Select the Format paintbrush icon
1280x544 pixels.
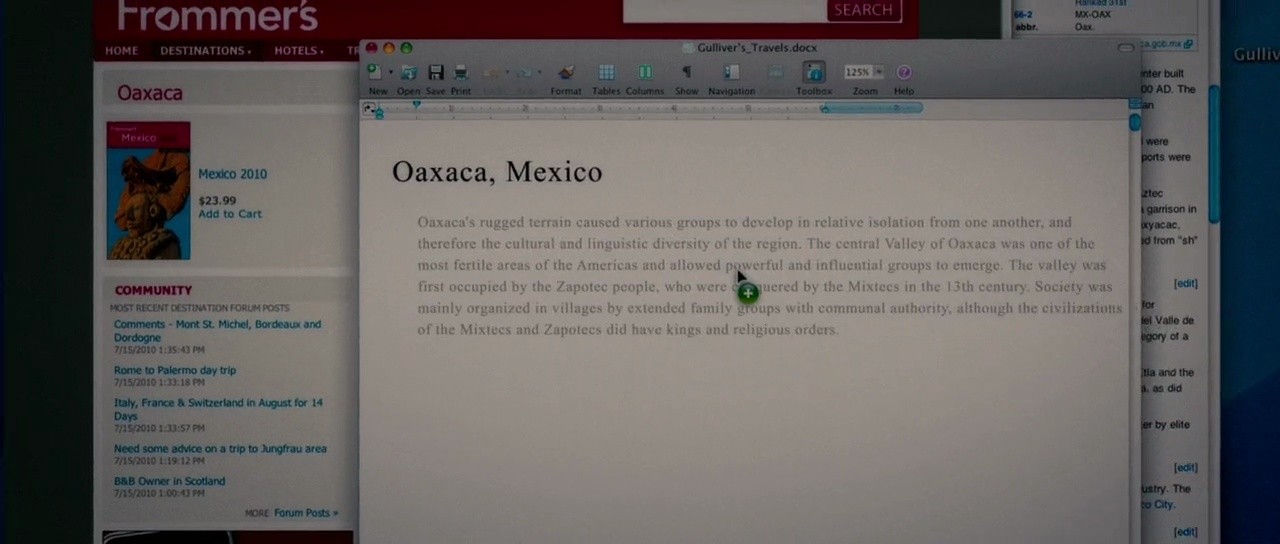point(566,72)
